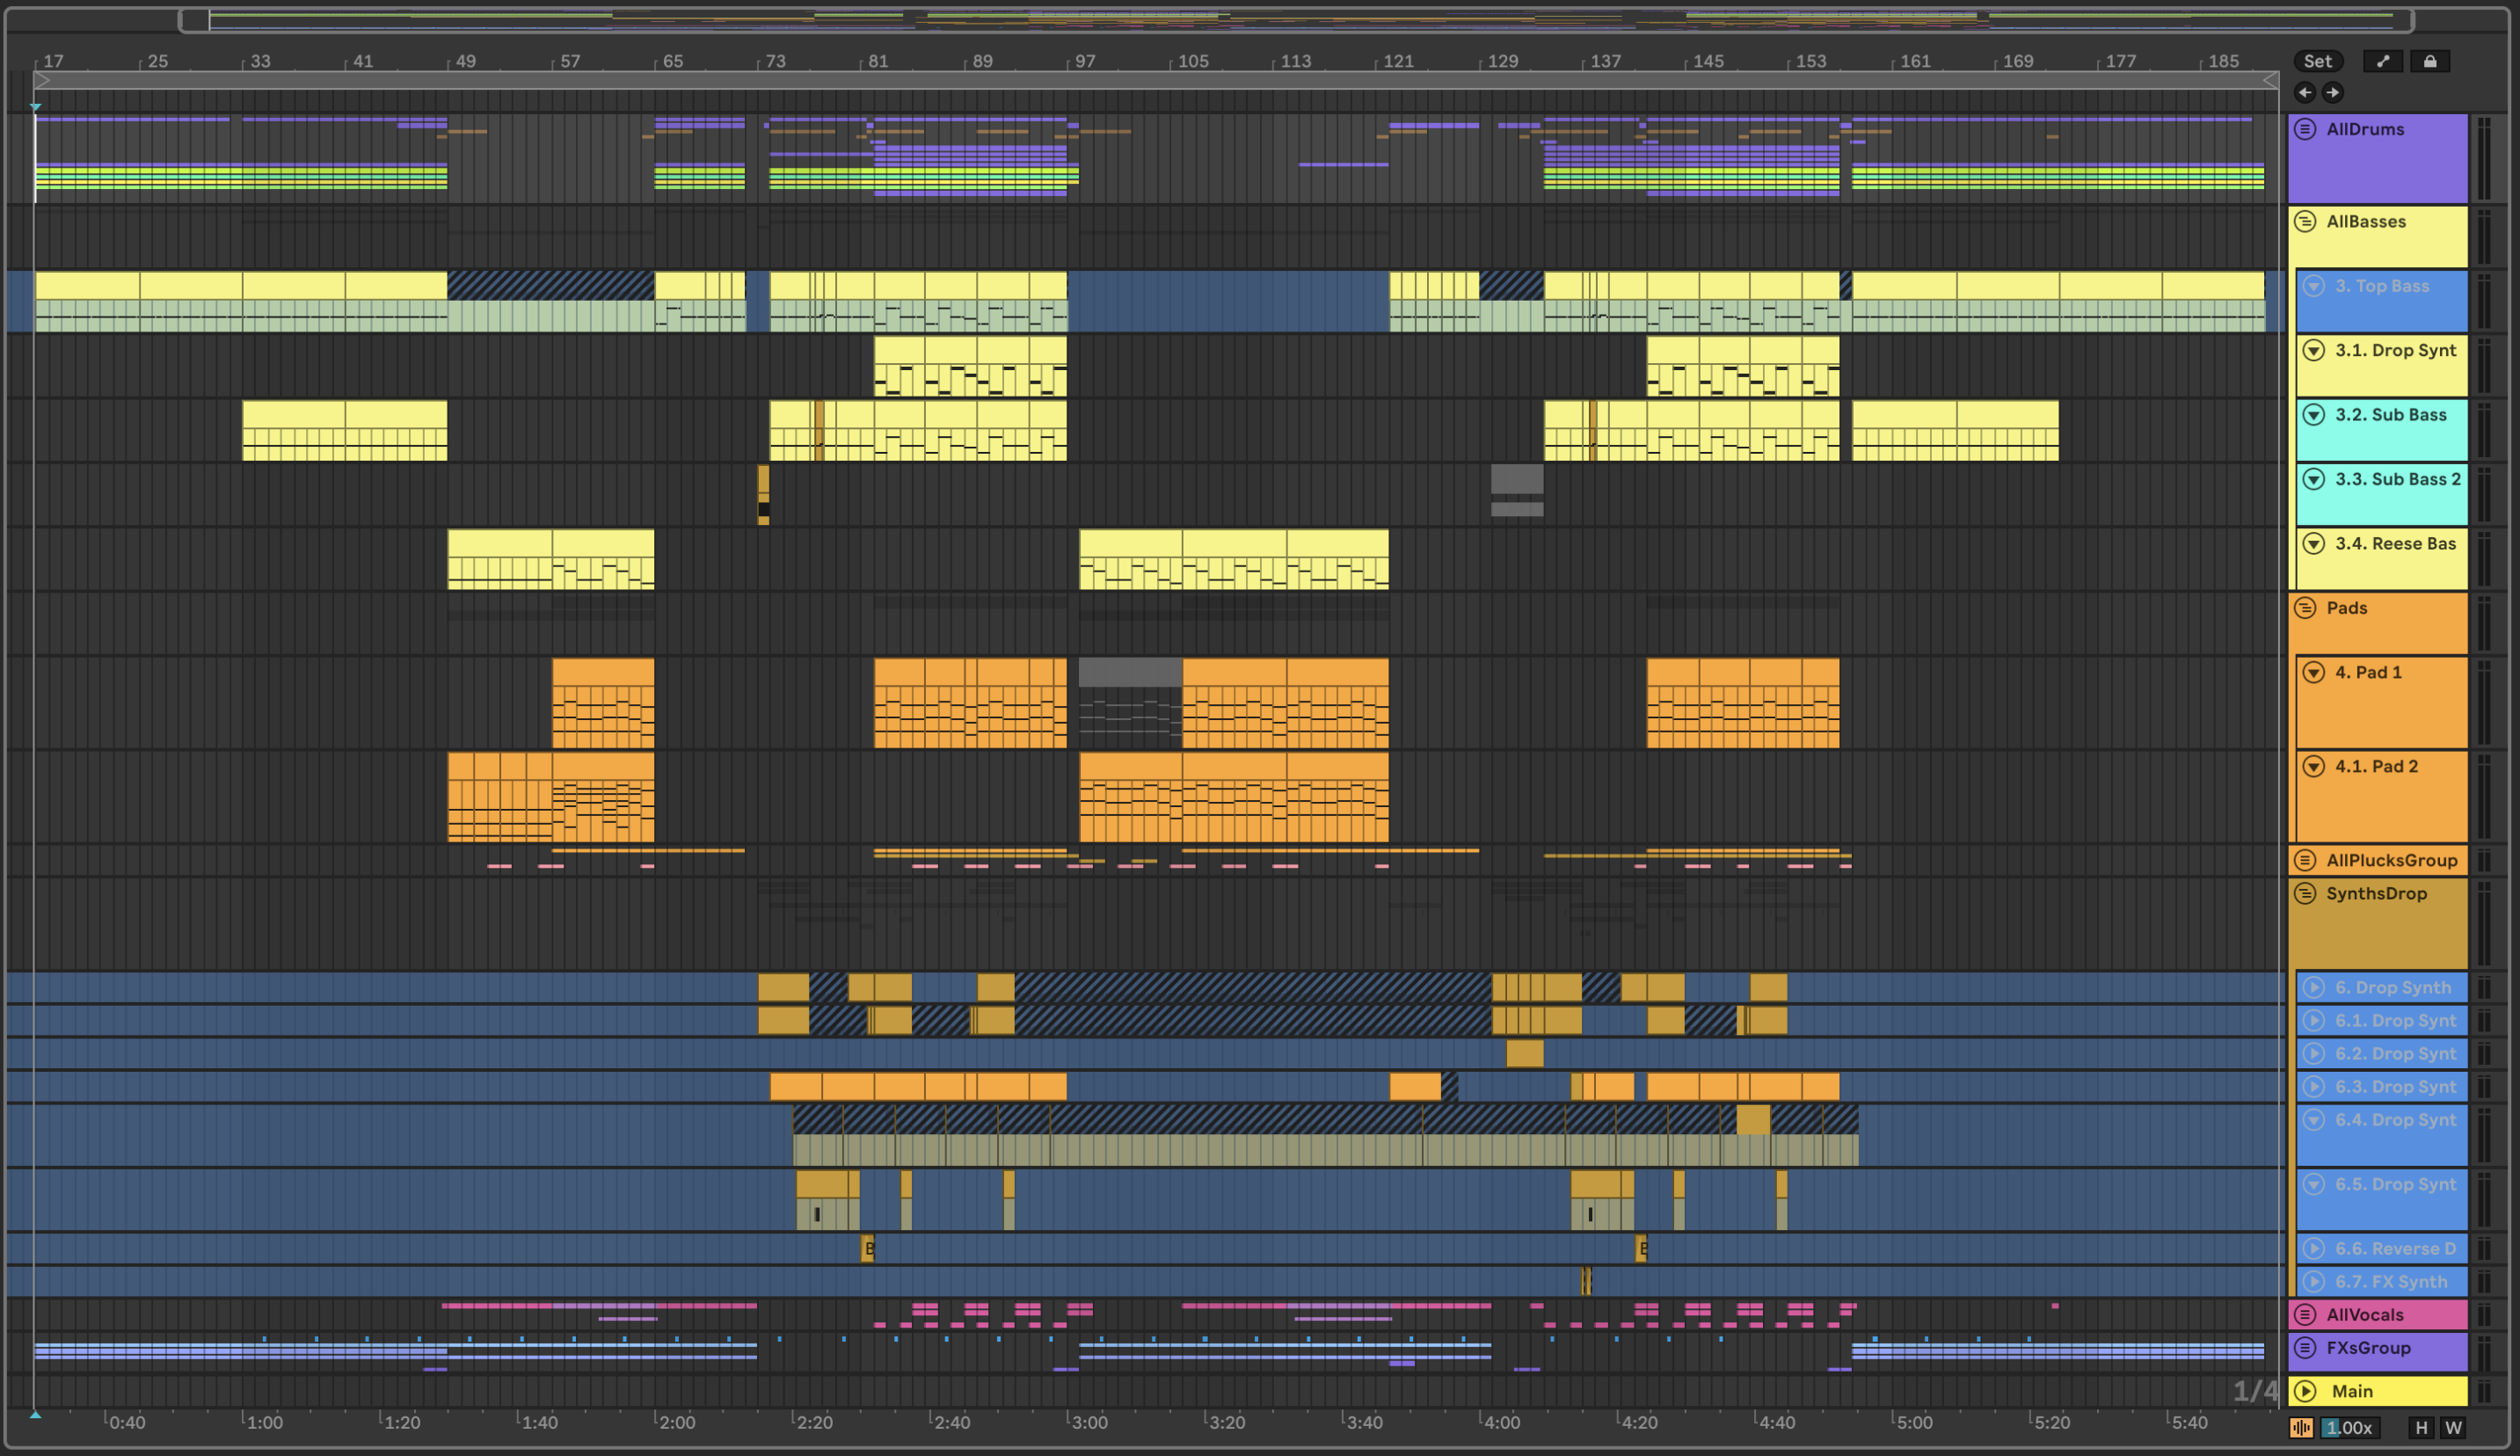Fold the 3.2. Sub Bass track
The image size is (2520, 1456).
pos(2313,415)
